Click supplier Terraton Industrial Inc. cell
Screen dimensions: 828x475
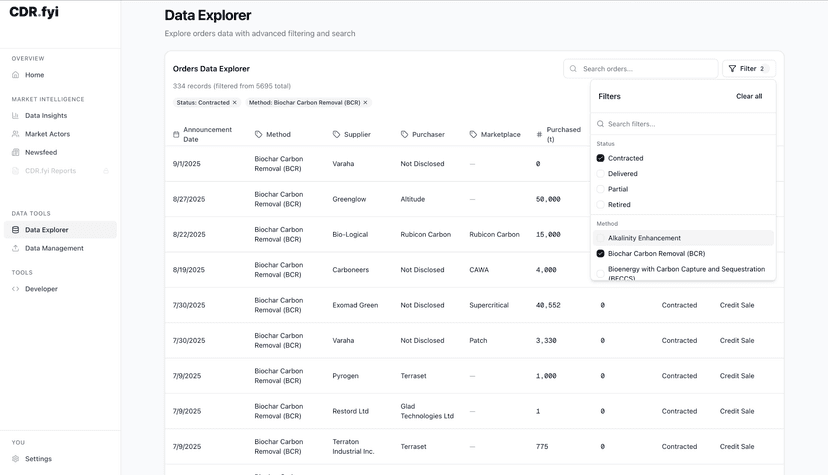pos(353,447)
